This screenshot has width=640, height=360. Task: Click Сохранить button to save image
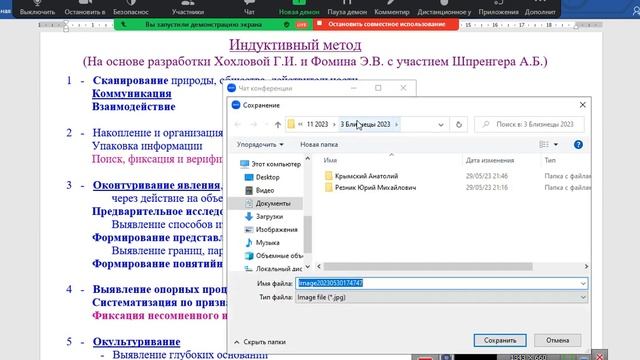(500, 340)
